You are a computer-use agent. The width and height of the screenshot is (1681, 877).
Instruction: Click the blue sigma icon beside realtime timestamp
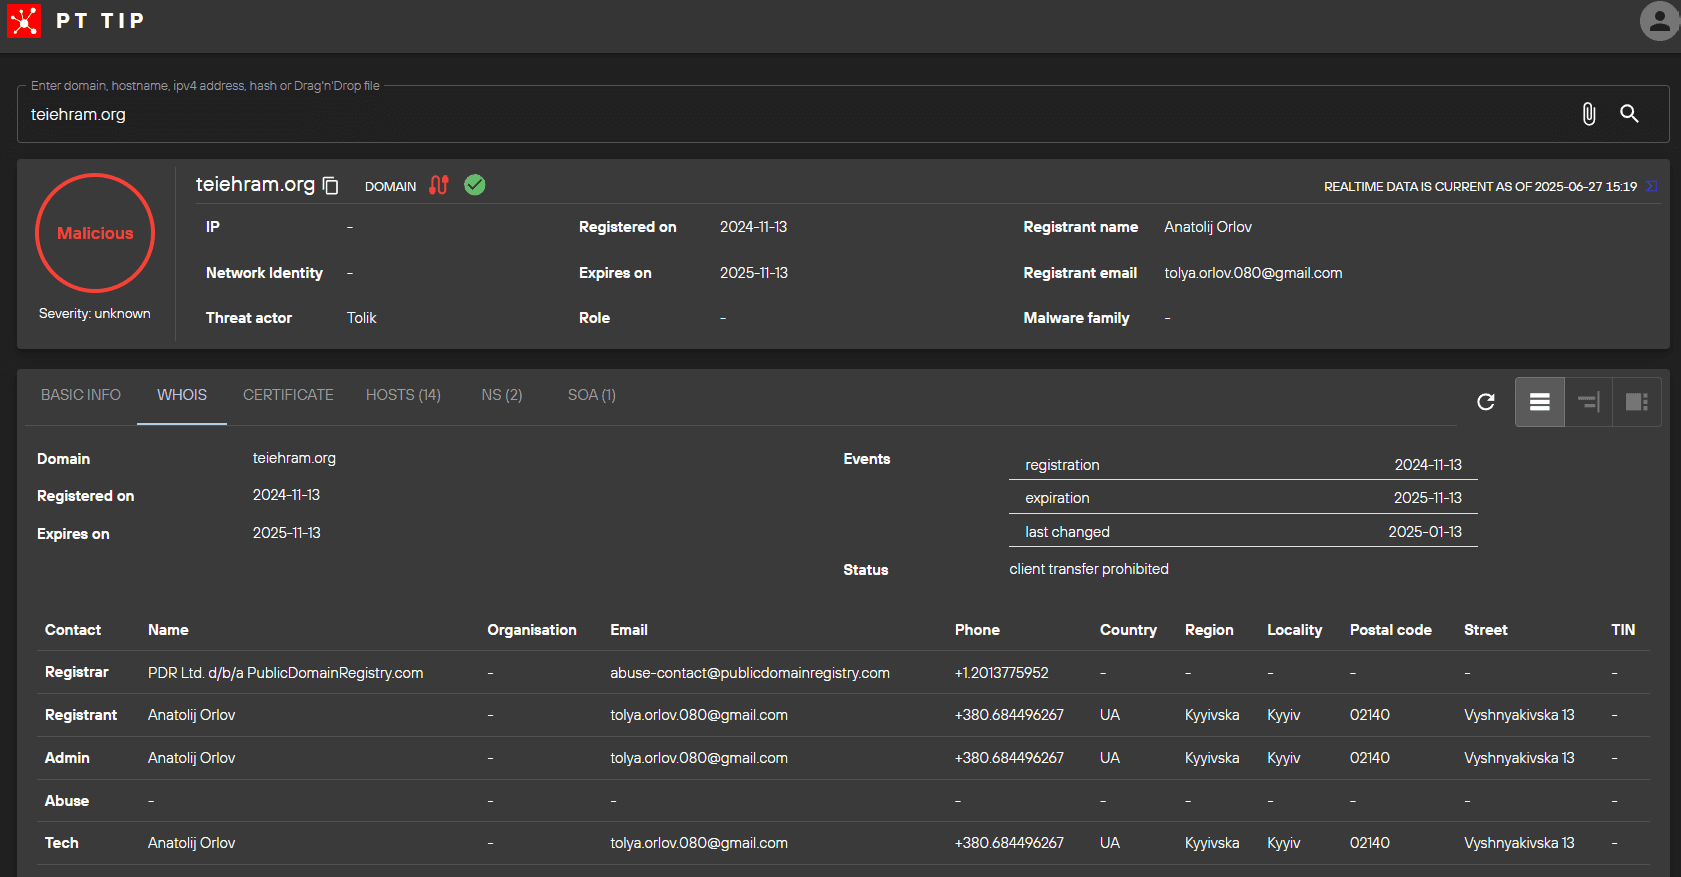1652,186
